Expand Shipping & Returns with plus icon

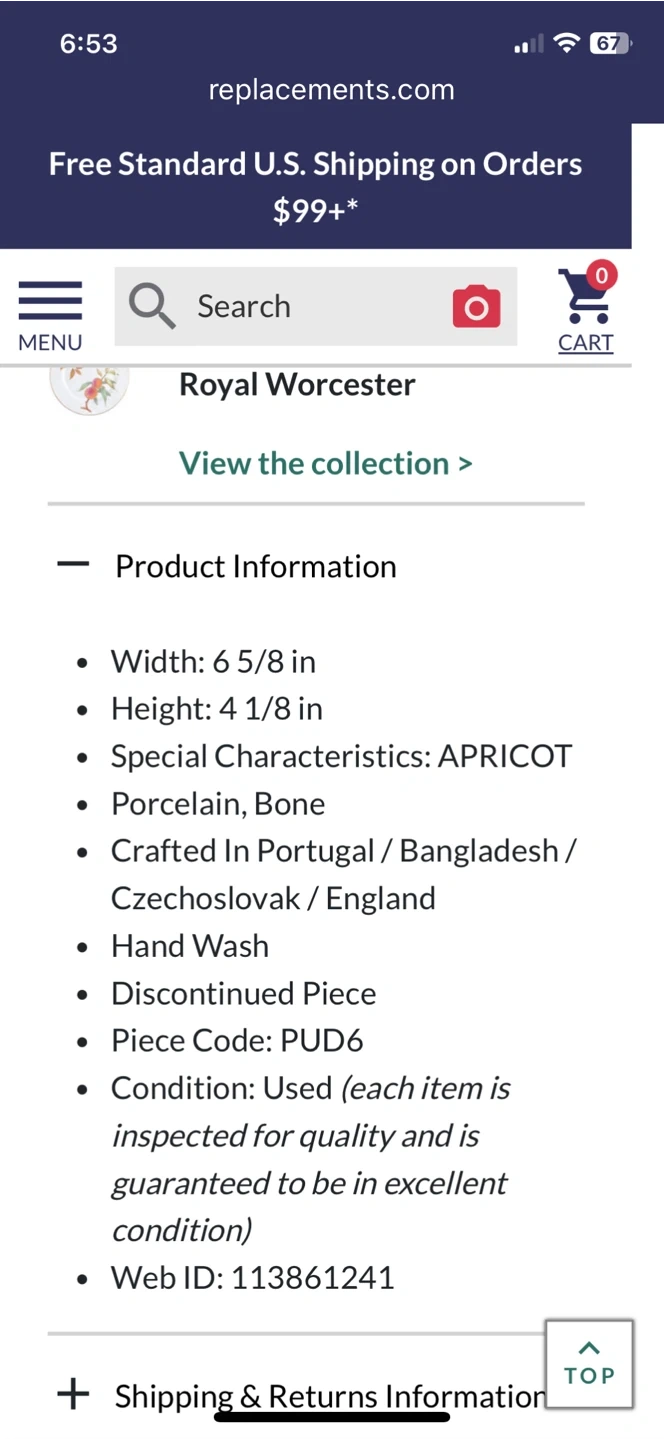73,1394
